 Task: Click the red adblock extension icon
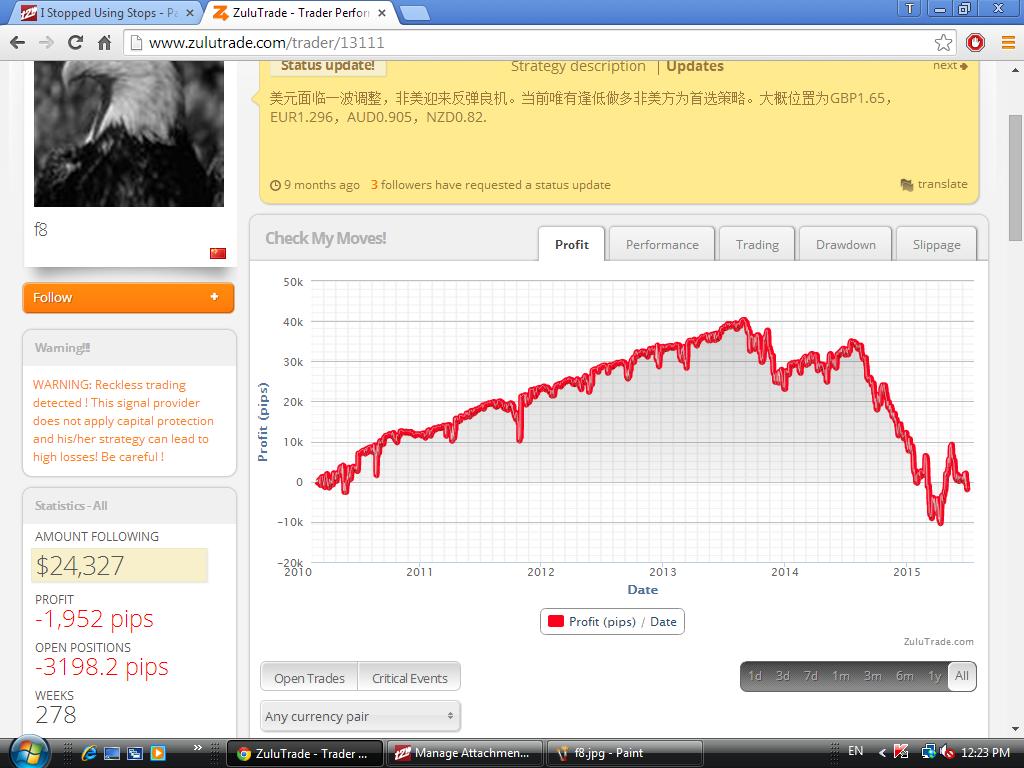click(x=975, y=42)
